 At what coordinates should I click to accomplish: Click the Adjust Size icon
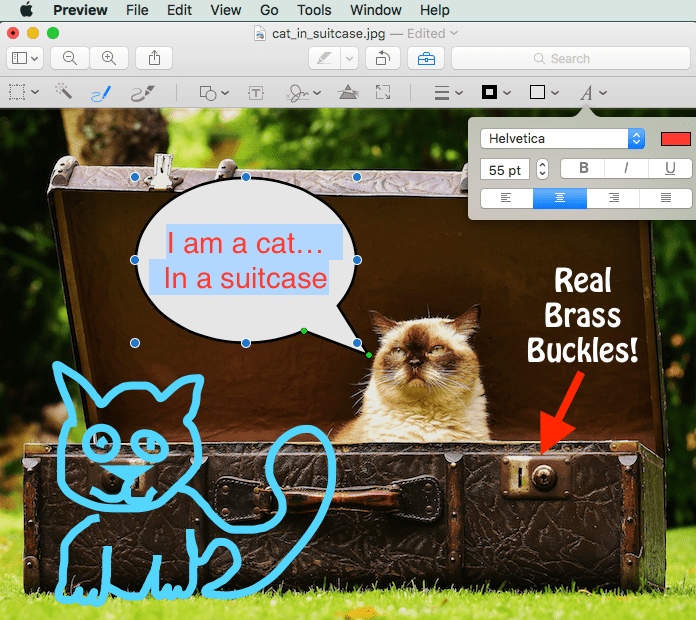(383, 93)
